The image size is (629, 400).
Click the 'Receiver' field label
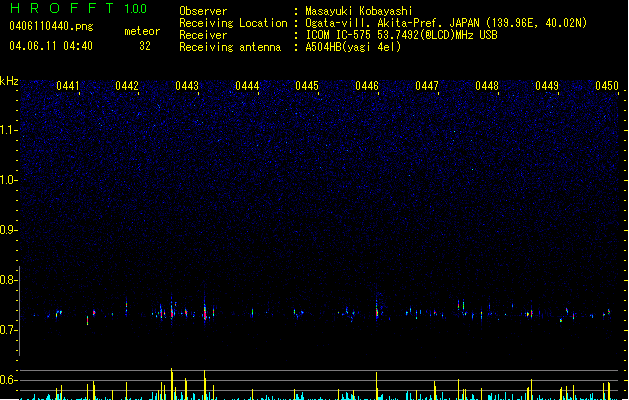203,35
